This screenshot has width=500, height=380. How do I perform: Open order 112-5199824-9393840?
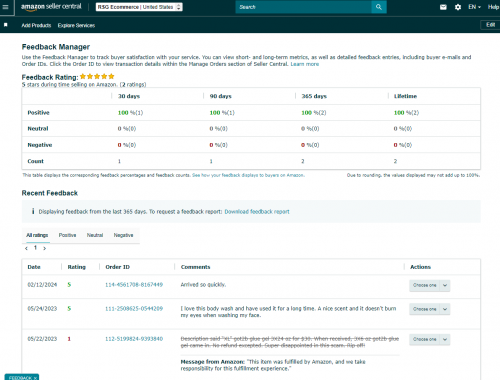click(134, 339)
